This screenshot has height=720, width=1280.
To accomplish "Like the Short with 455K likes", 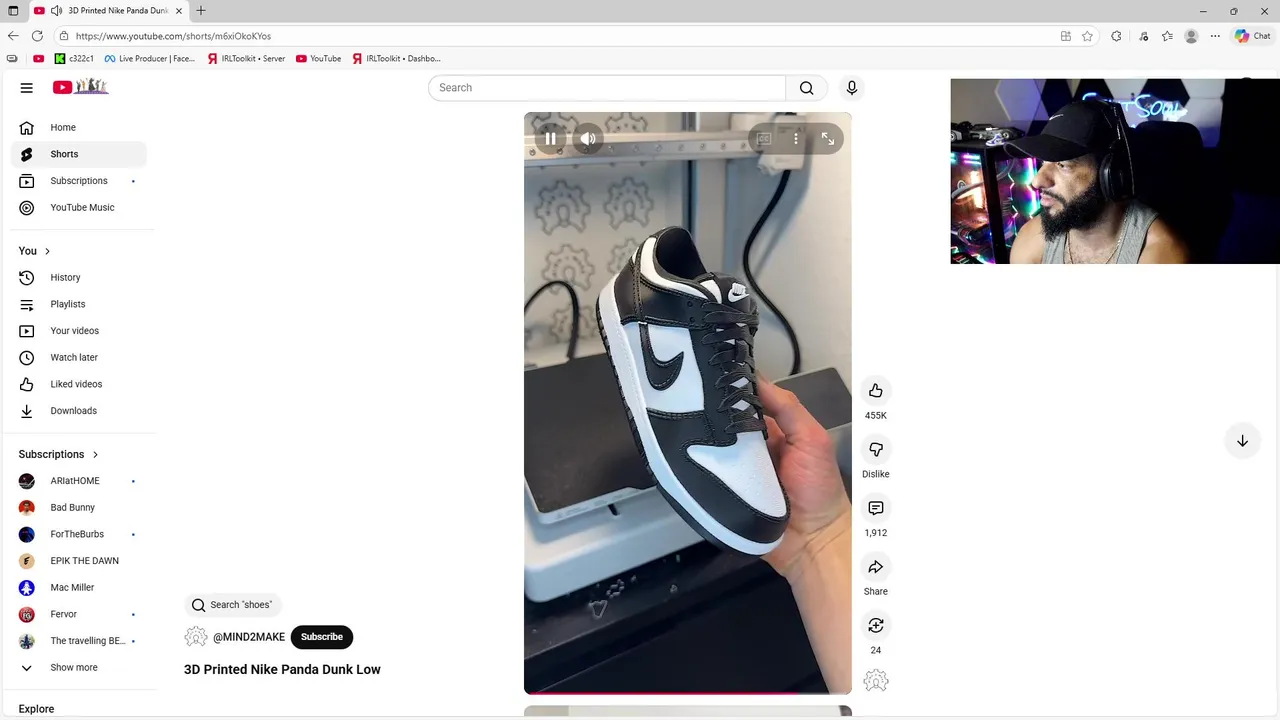I will [x=876, y=391].
